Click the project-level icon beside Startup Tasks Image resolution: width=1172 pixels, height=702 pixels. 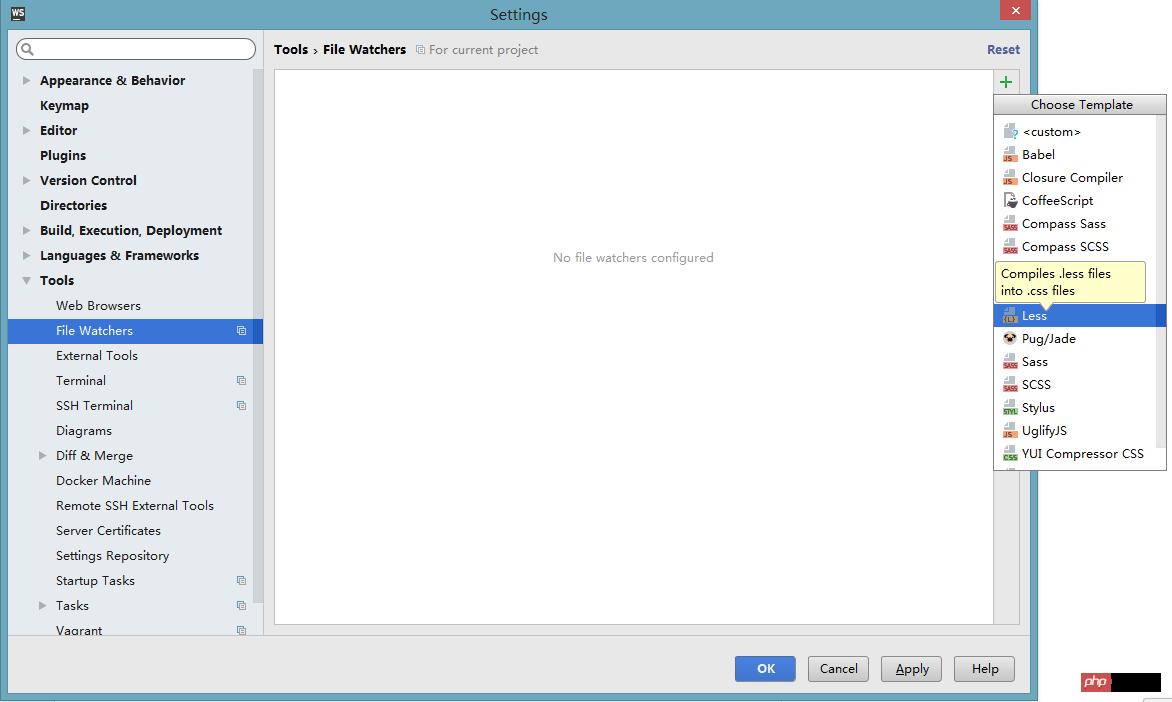pos(241,581)
